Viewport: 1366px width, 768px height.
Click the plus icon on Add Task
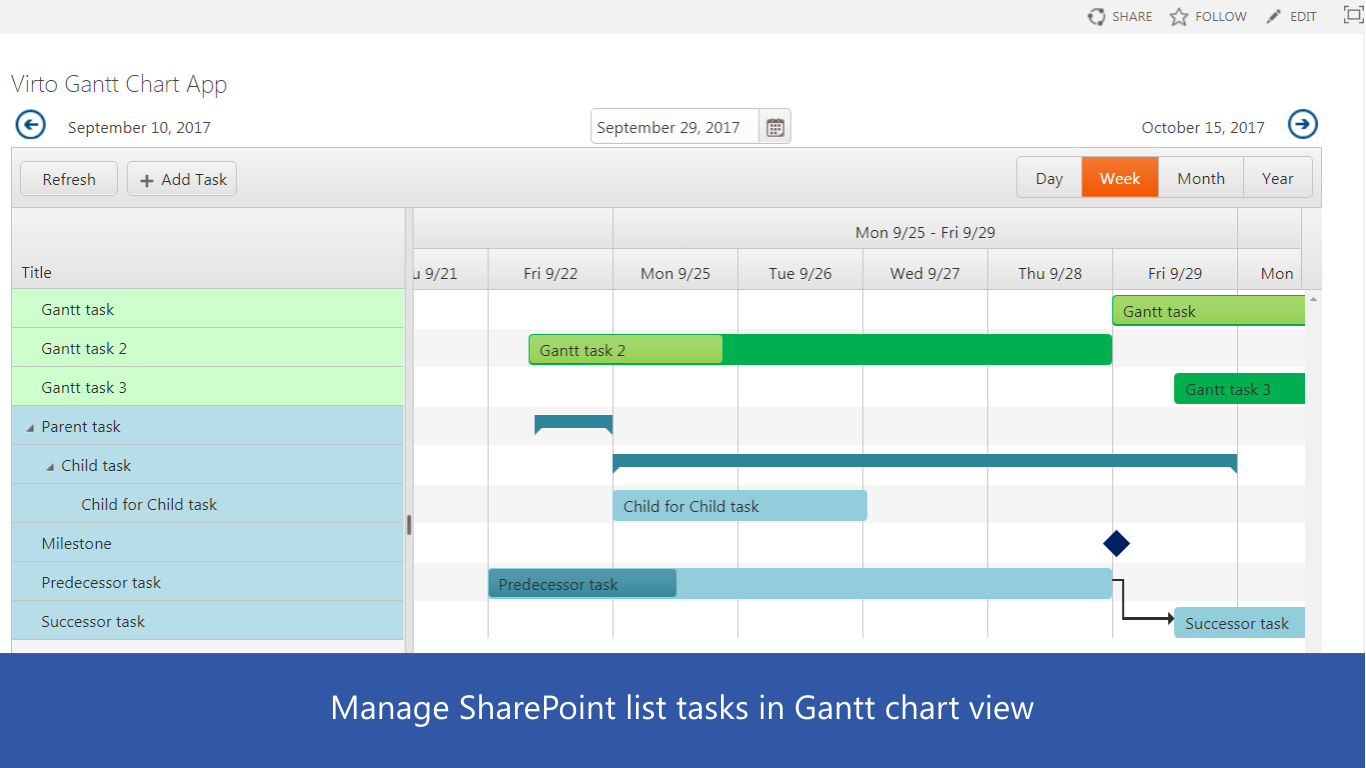click(147, 181)
